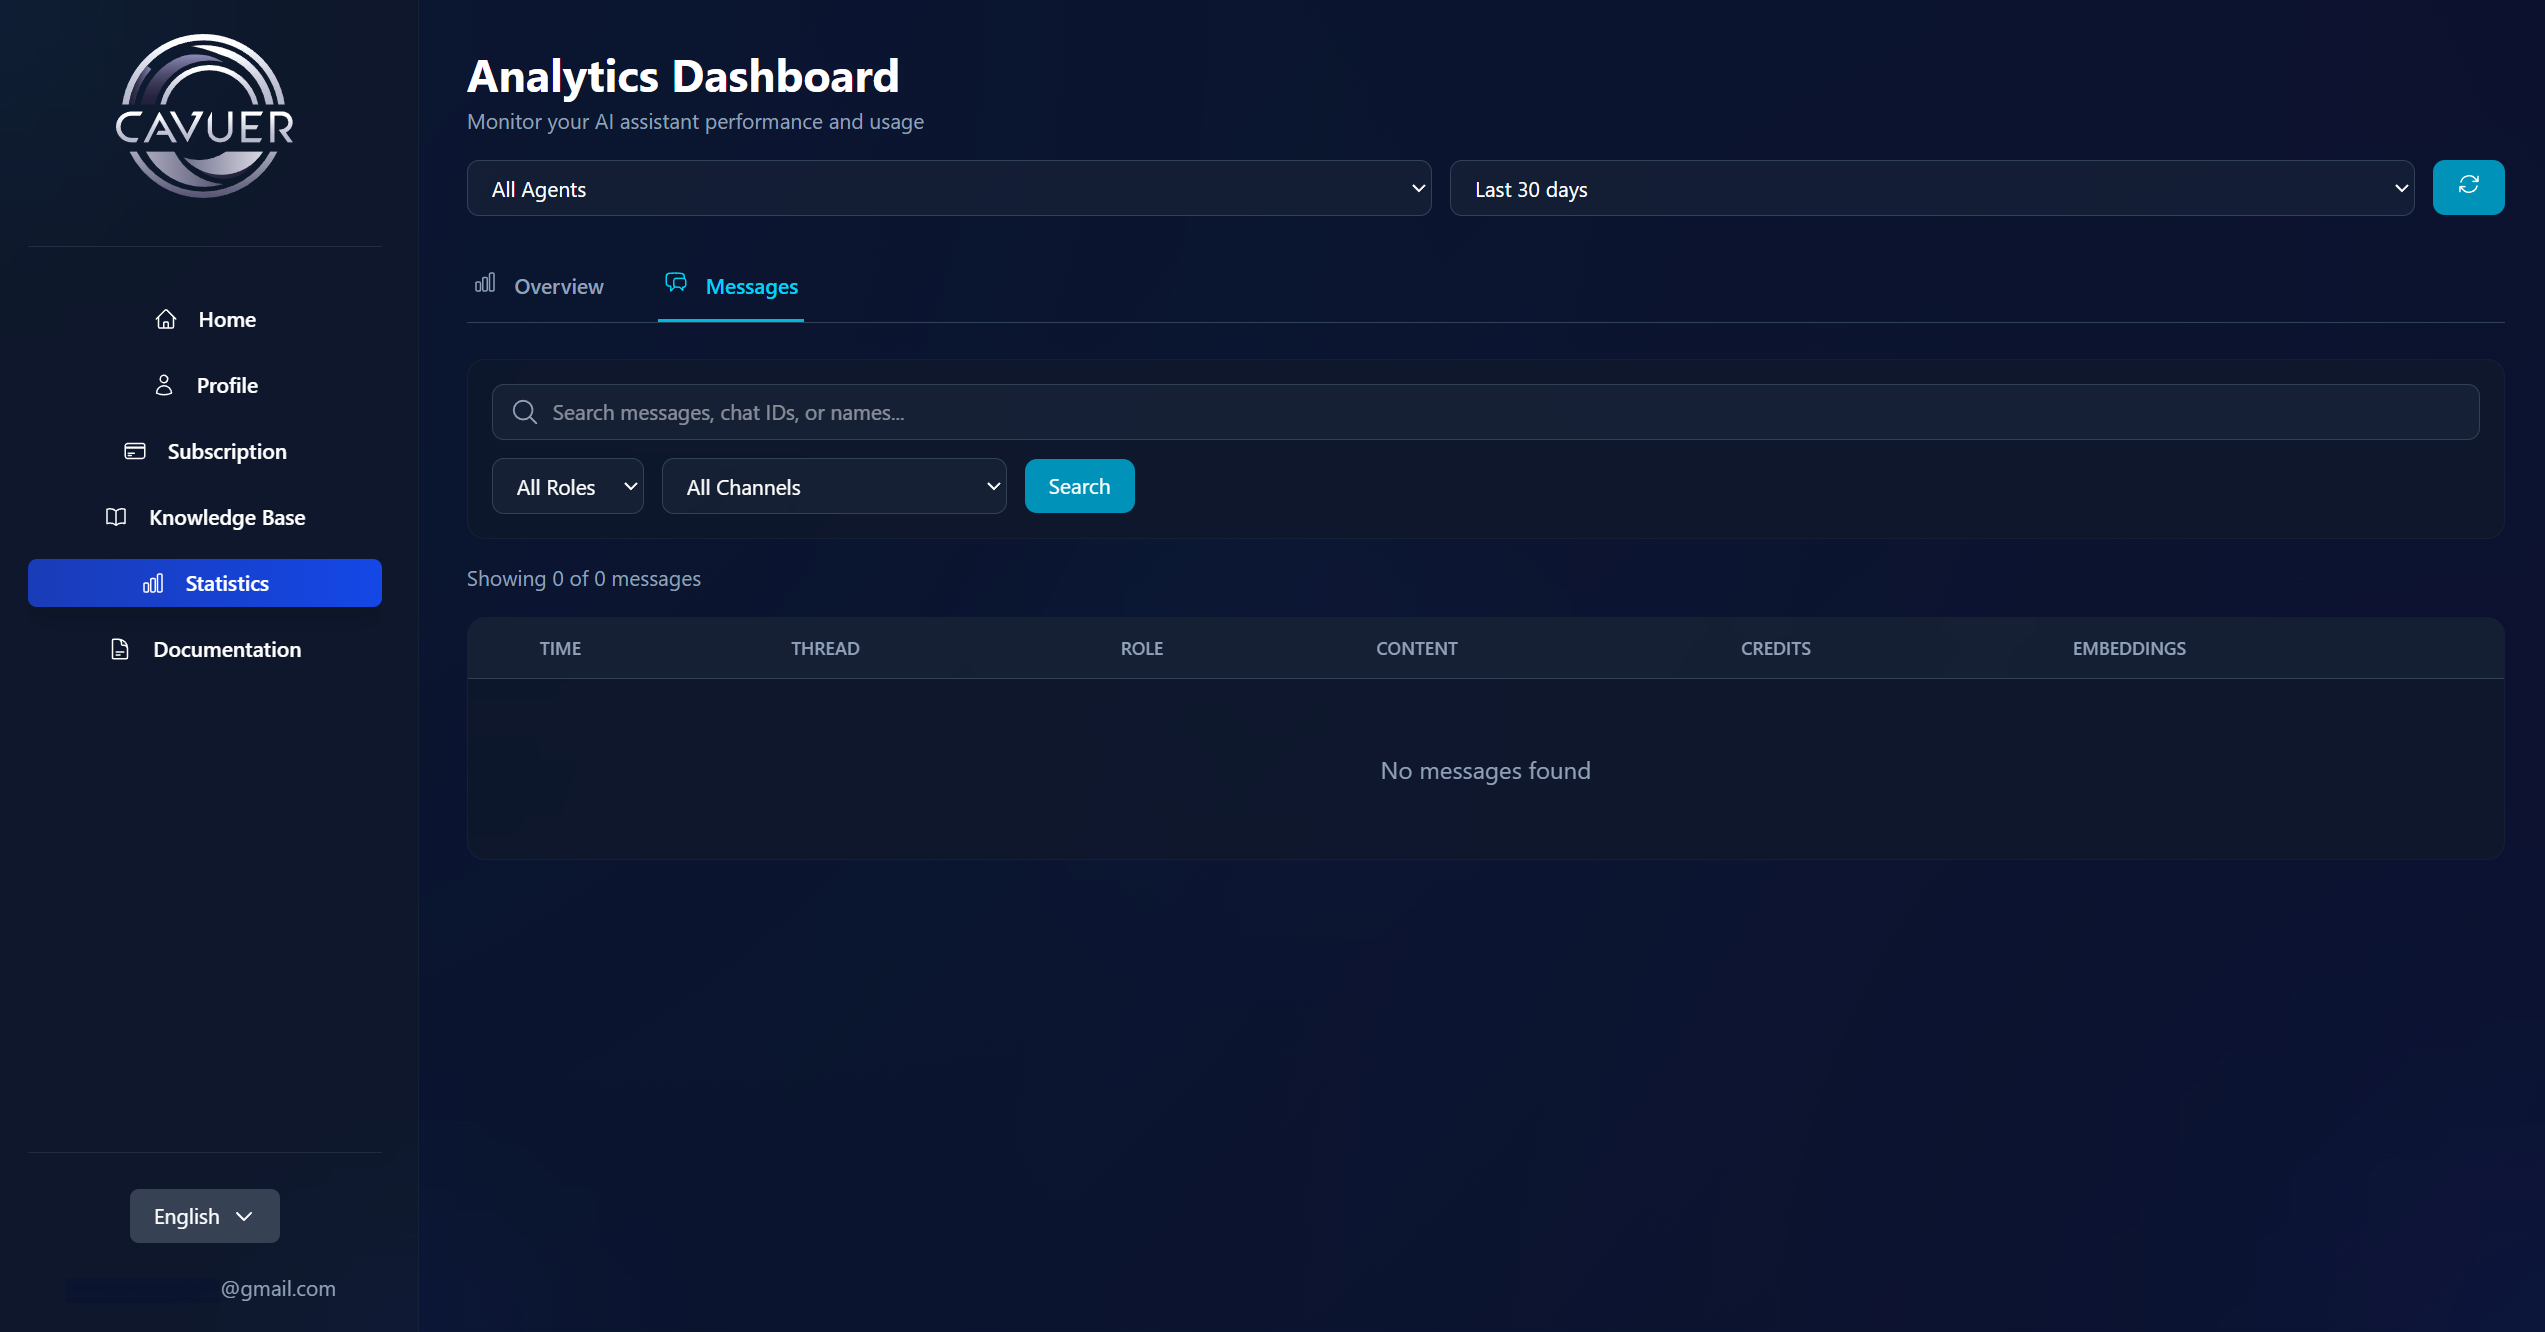Viewport: 2545px width, 1332px height.
Task: Change language from English selector
Action: 204,1216
